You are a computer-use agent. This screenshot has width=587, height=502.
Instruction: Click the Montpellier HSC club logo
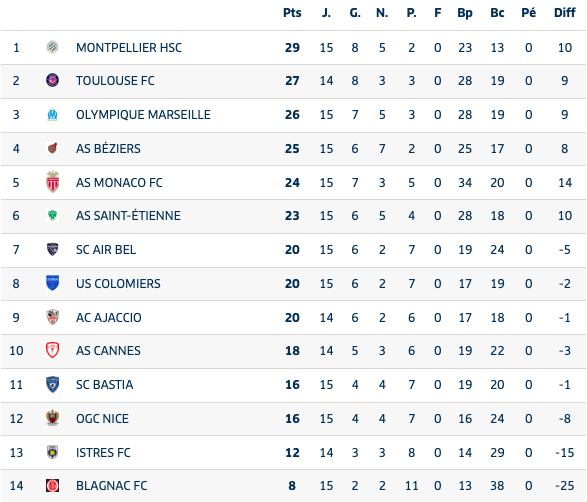point(52,47)
